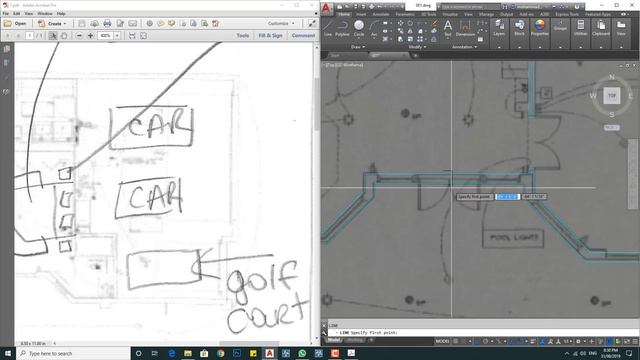Add a new drawing tab with plus
The height and width of the screenshot is (360, 640).
tap(416, 56)
